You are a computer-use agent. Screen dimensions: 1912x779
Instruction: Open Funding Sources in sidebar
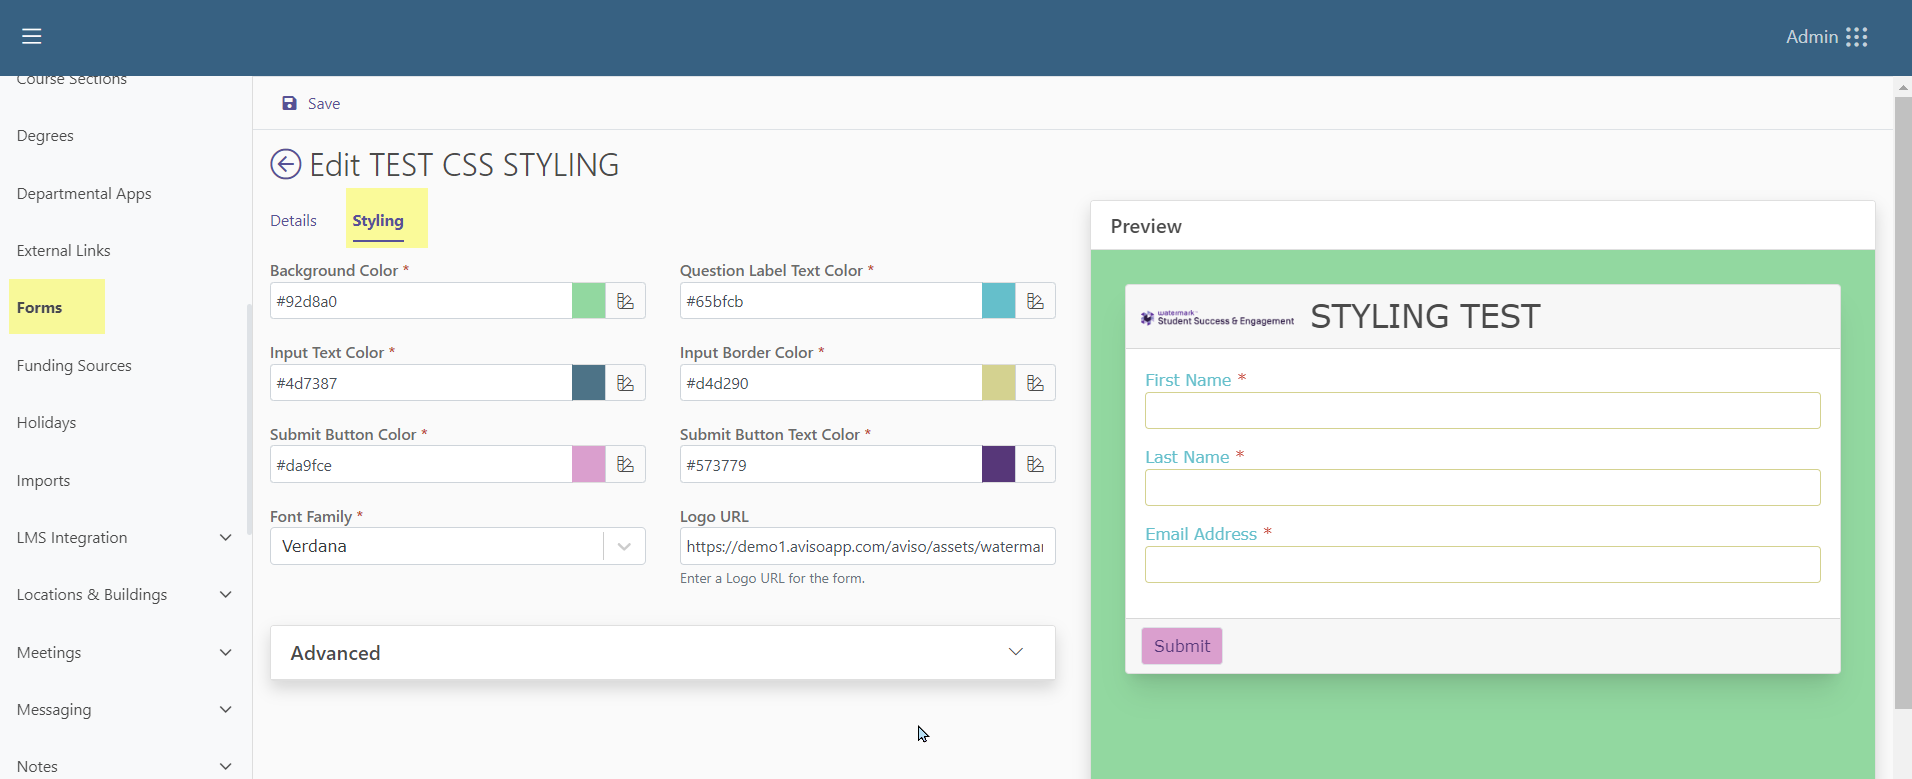click(74, 366)
